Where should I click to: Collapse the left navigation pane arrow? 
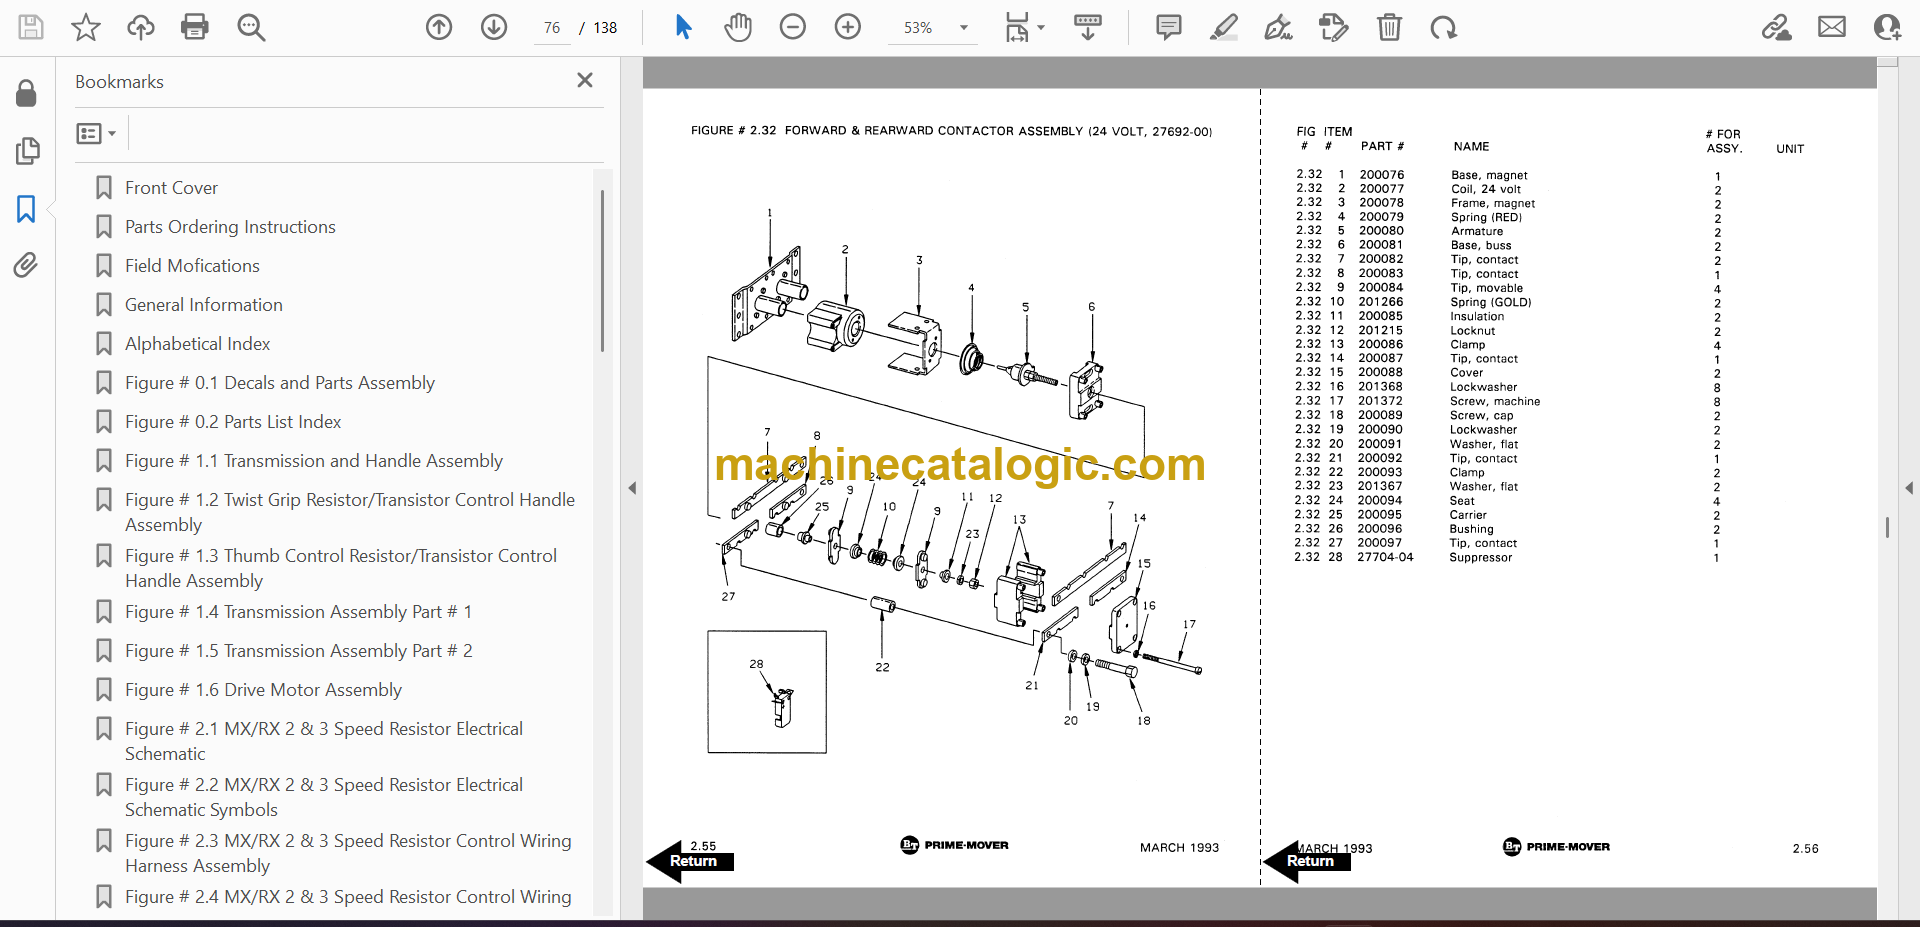click(632, 488)
